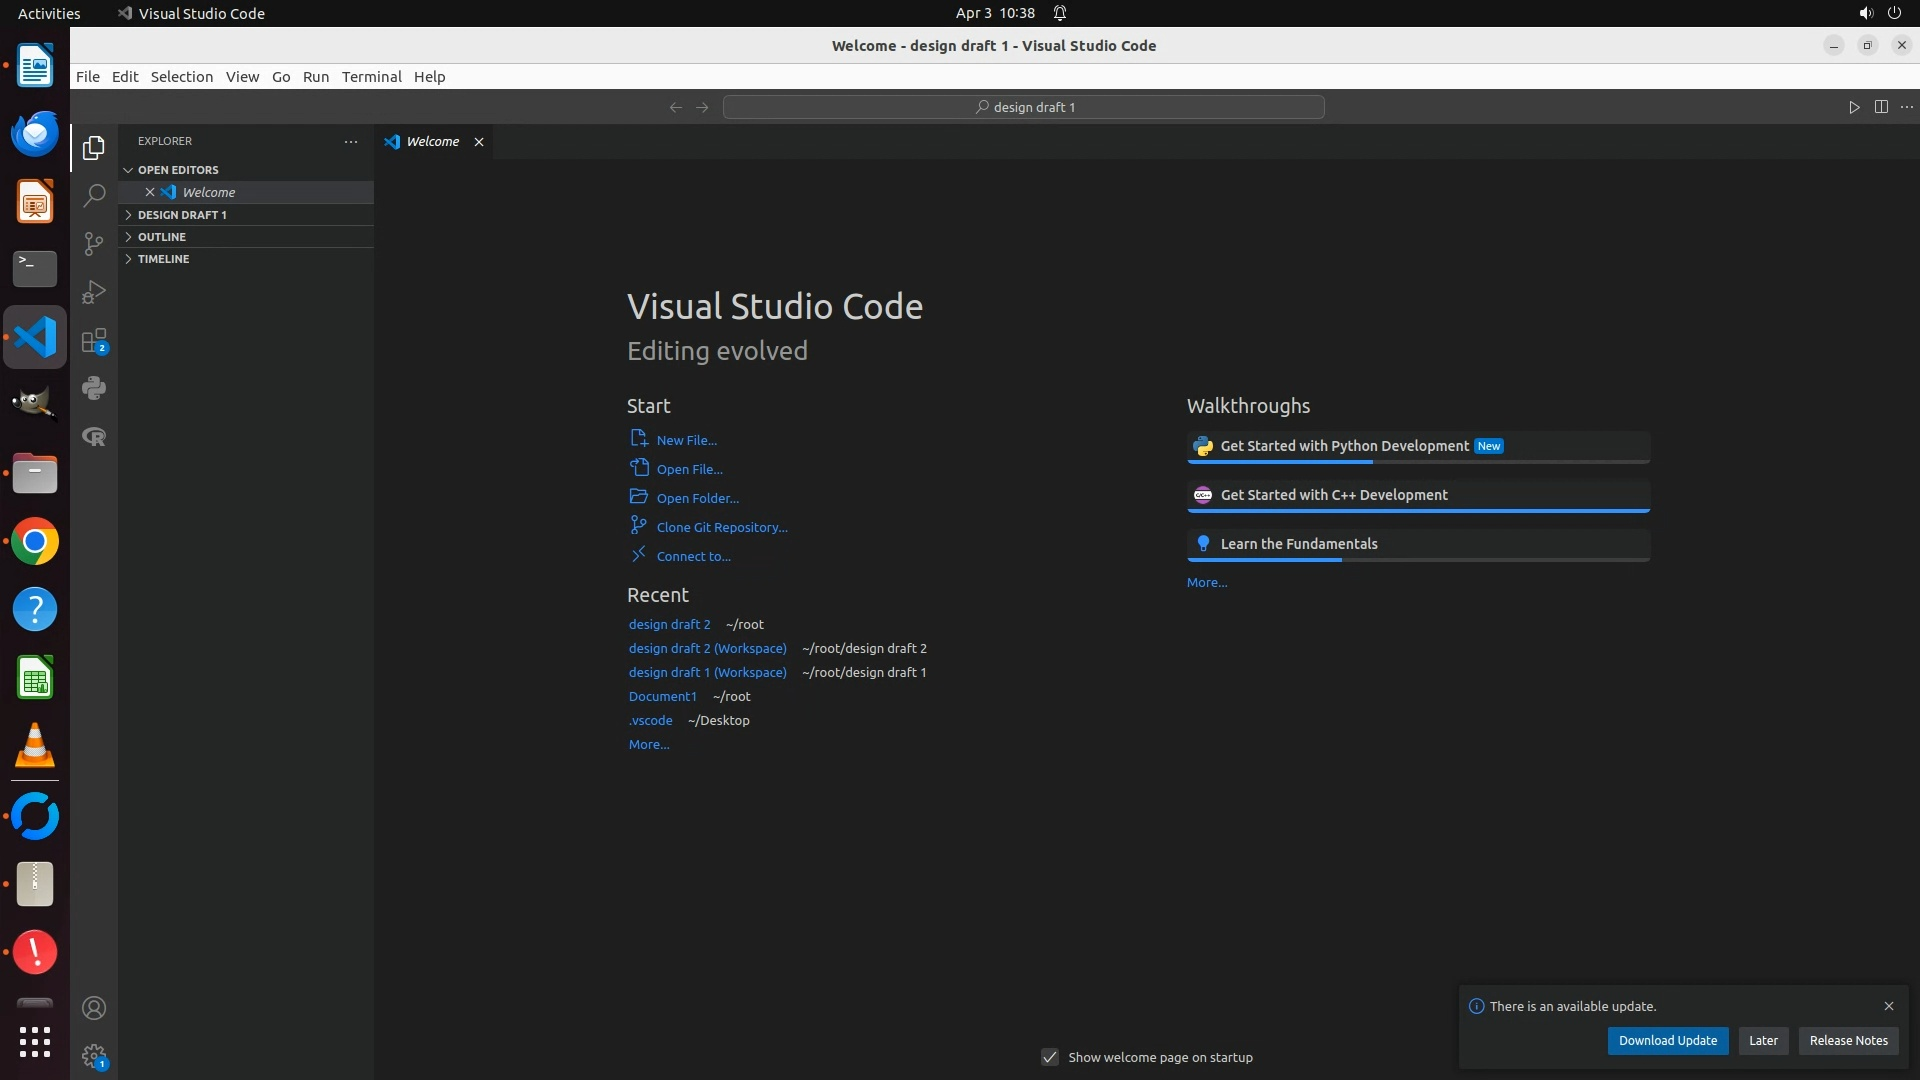Open the Search view in activity bar
Screen dimensions: 1920x1080
pos(94,196)
